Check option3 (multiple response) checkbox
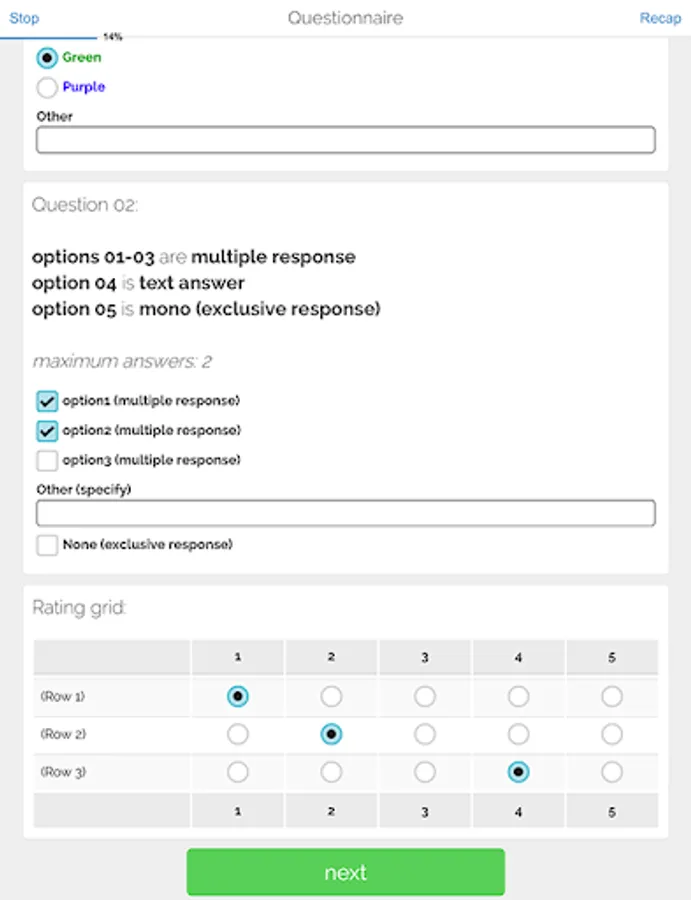This screenshot has height=900, width=691. point(47,461)
